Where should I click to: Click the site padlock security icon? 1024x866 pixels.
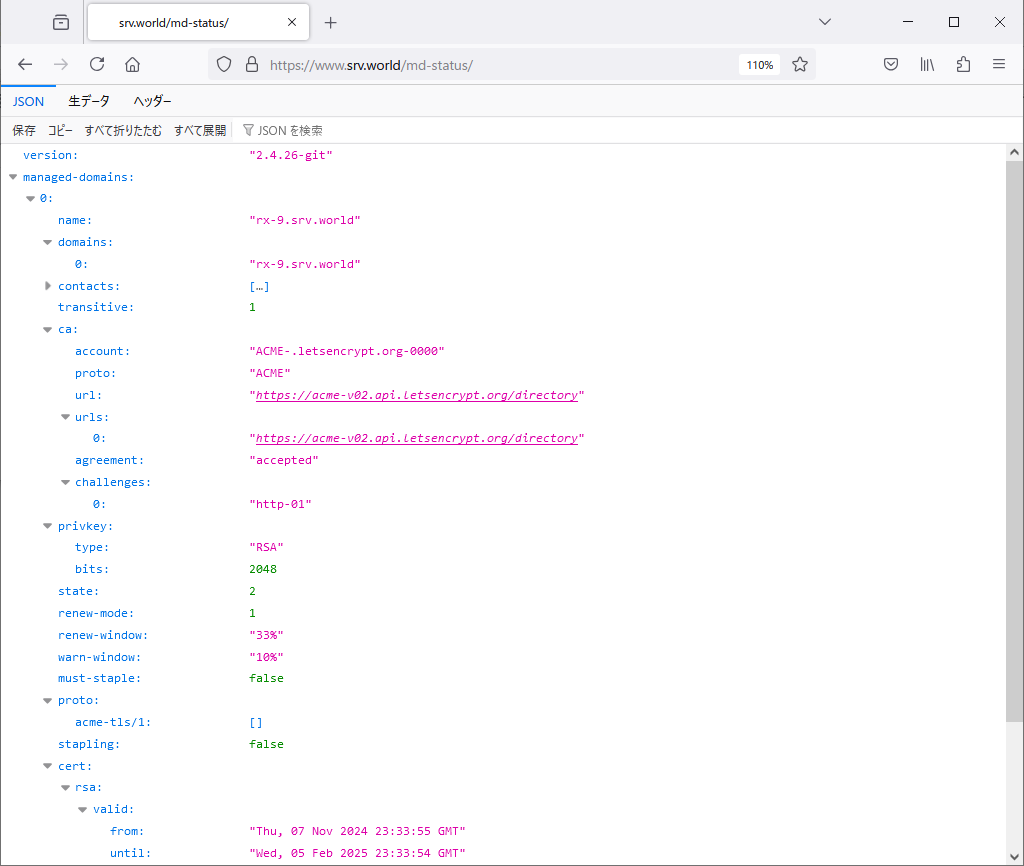pos(251,64)
